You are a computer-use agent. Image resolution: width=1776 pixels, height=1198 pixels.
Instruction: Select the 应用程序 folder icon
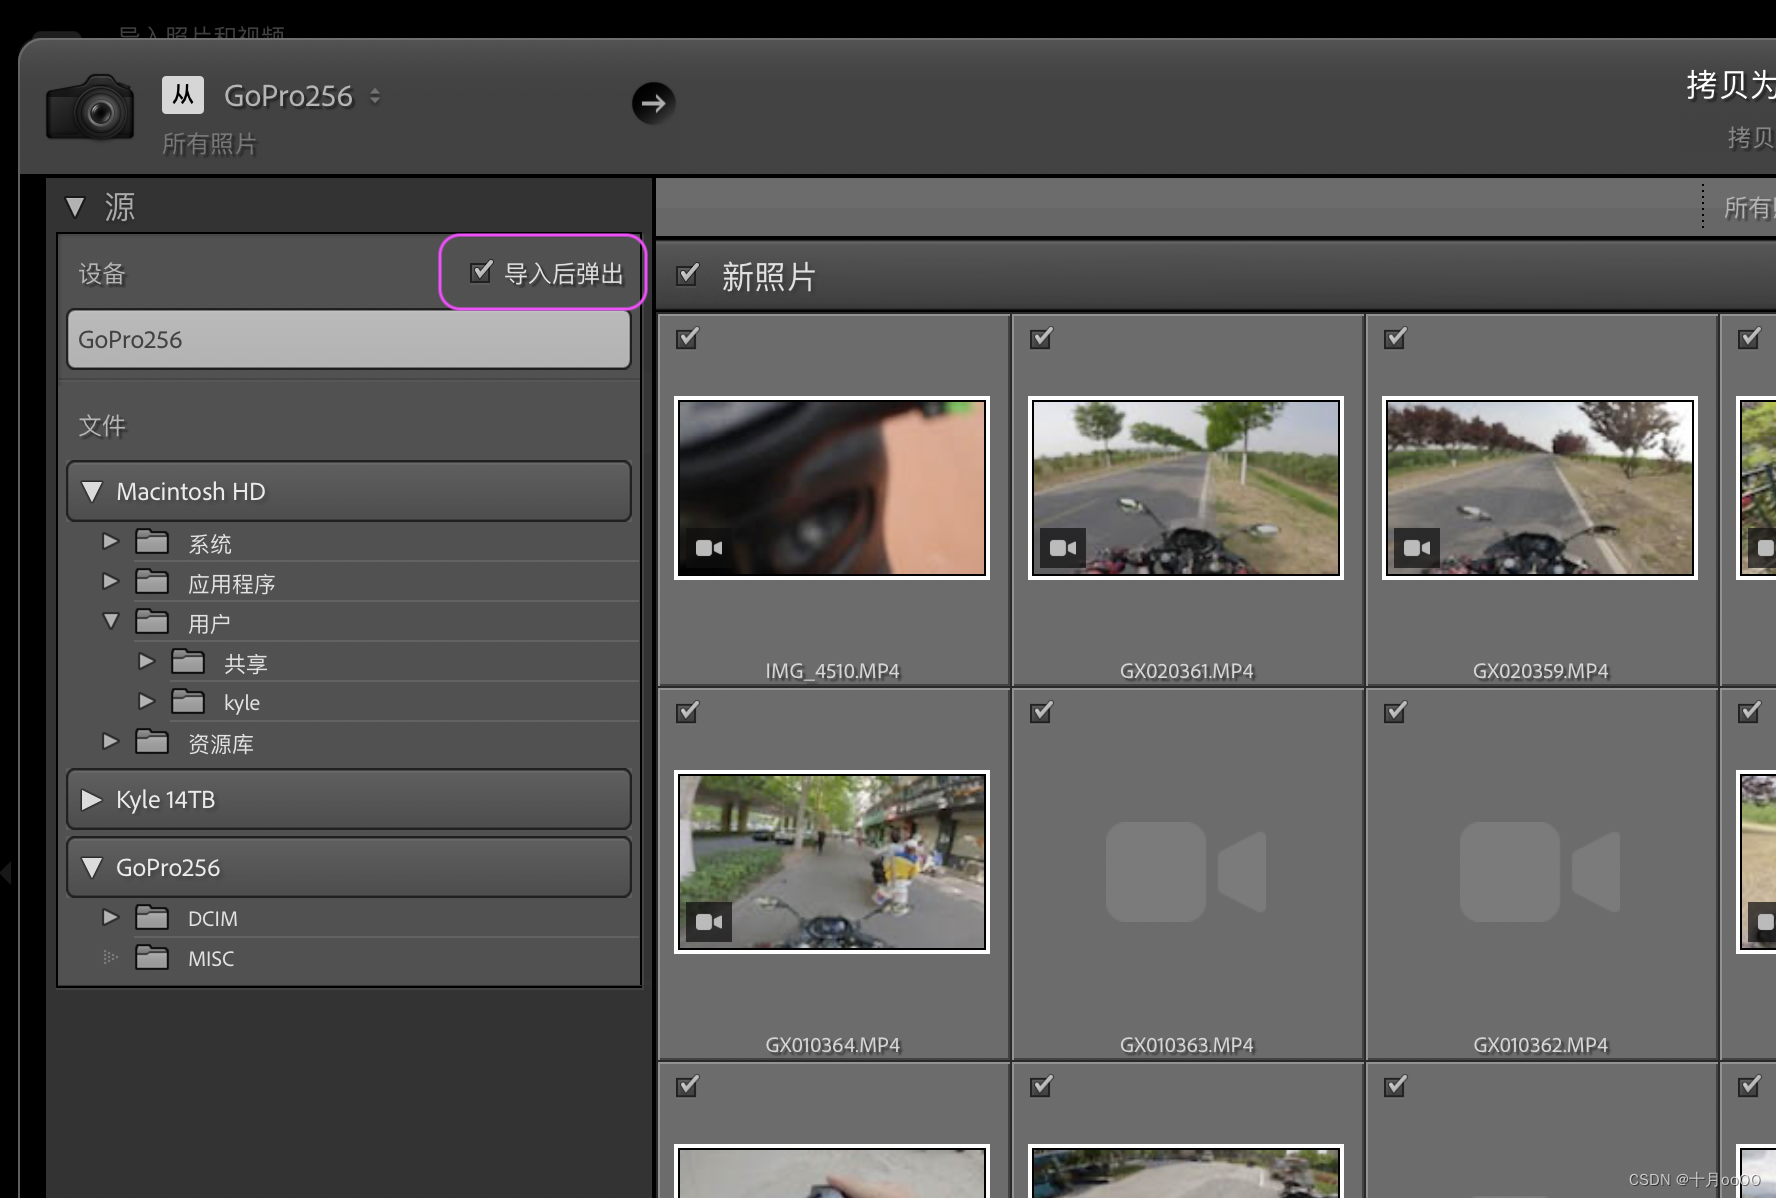click(152, 582)
